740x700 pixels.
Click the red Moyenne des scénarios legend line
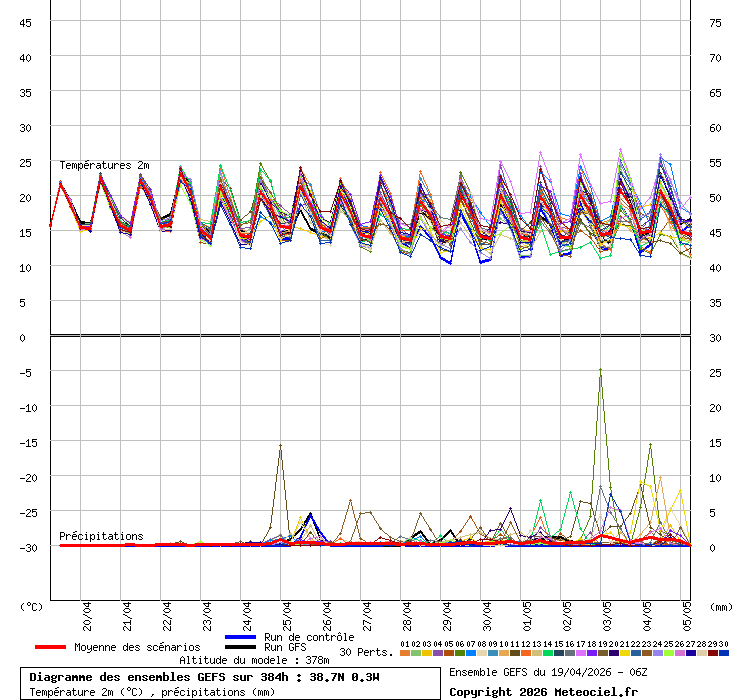(x=51, y=647)
